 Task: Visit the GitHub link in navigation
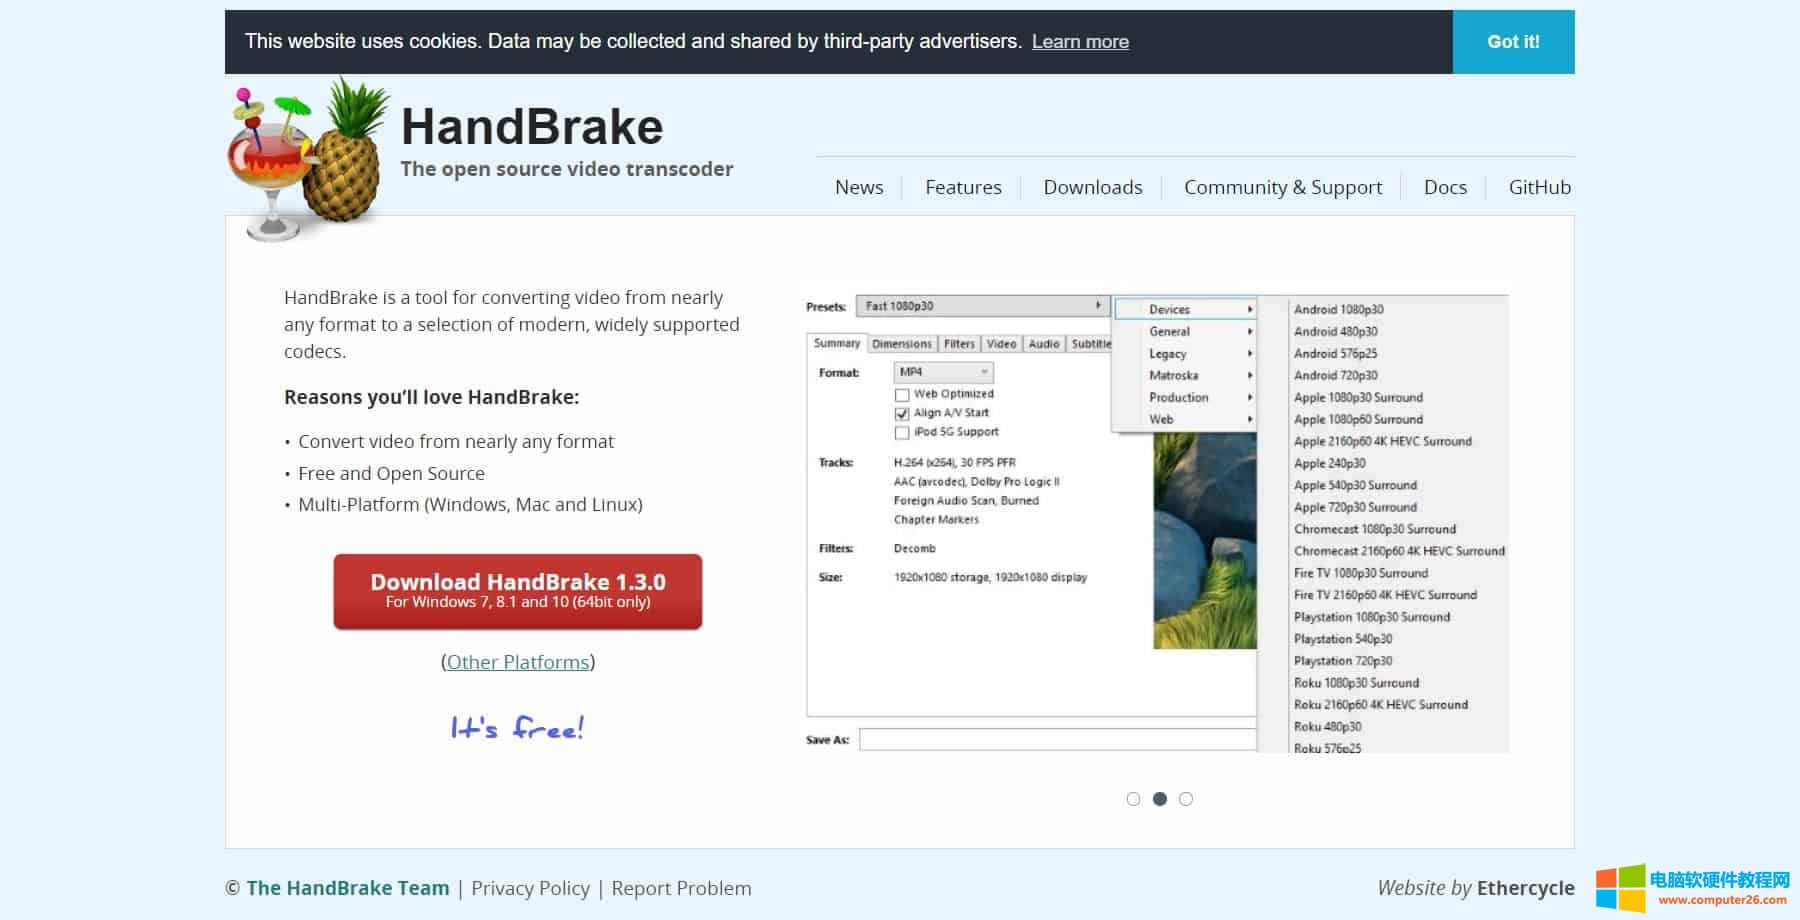tap(1540, 187)
